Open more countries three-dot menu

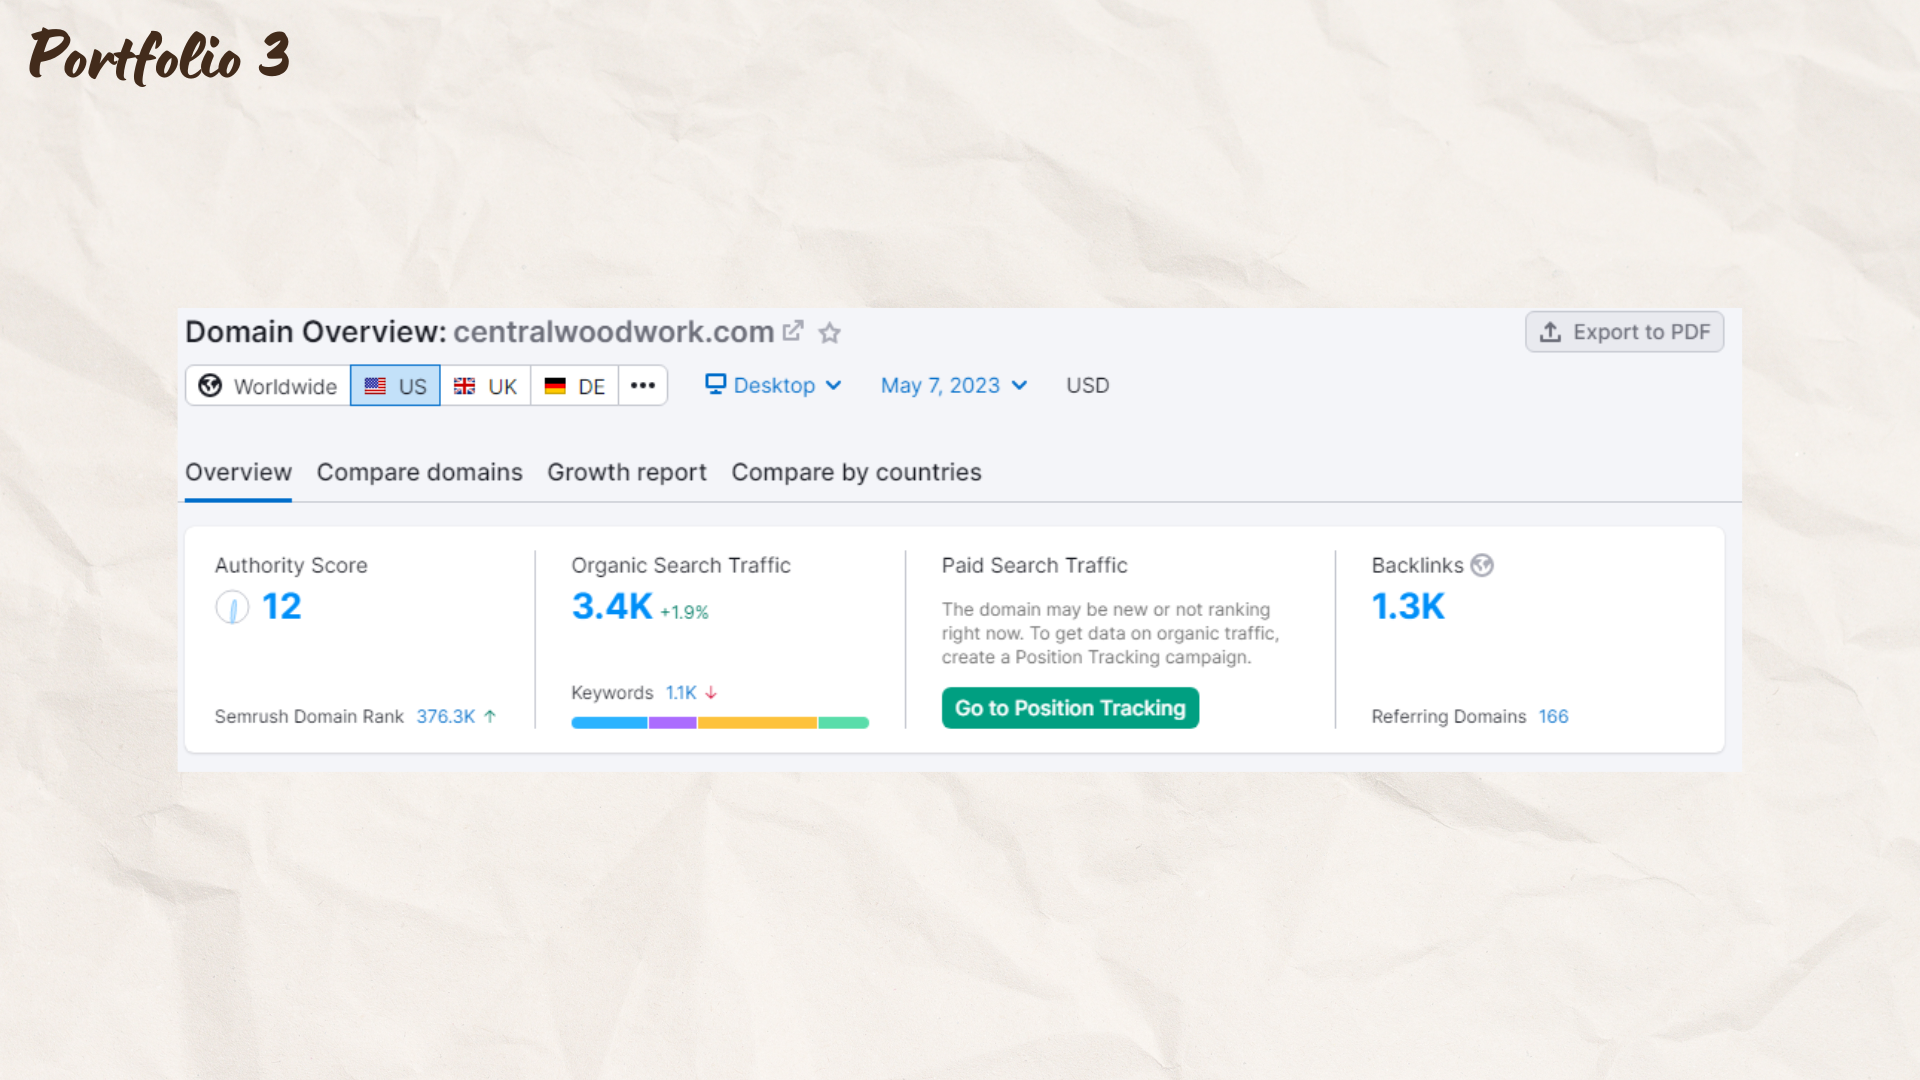(x=643, y=385)
